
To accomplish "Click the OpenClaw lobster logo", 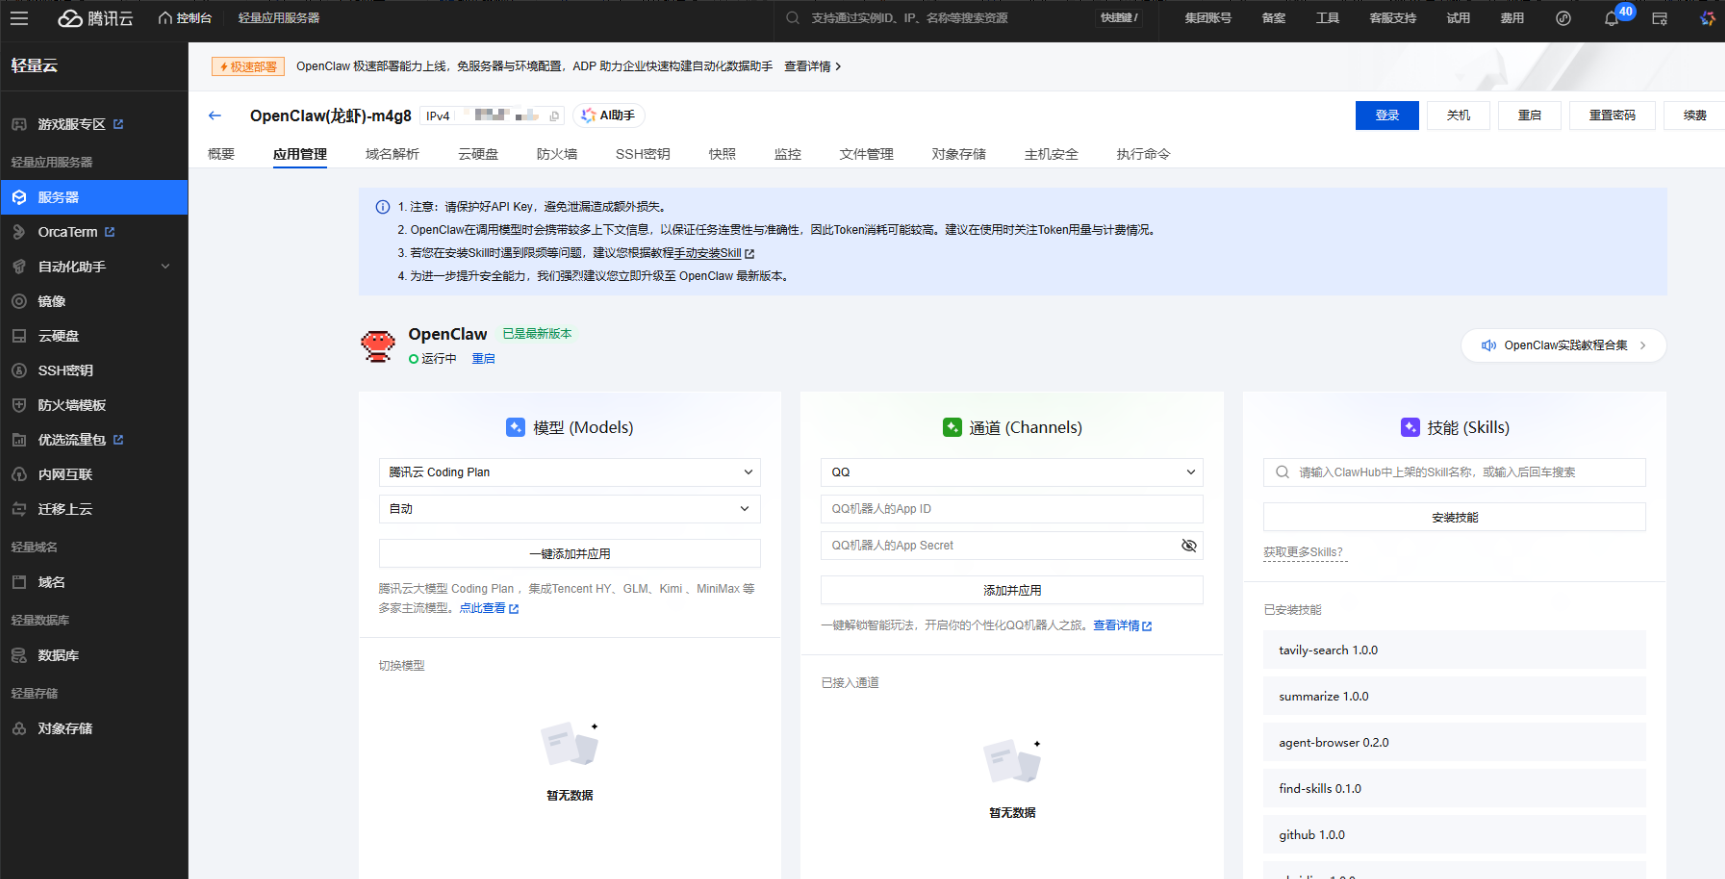I will point(378,346).
